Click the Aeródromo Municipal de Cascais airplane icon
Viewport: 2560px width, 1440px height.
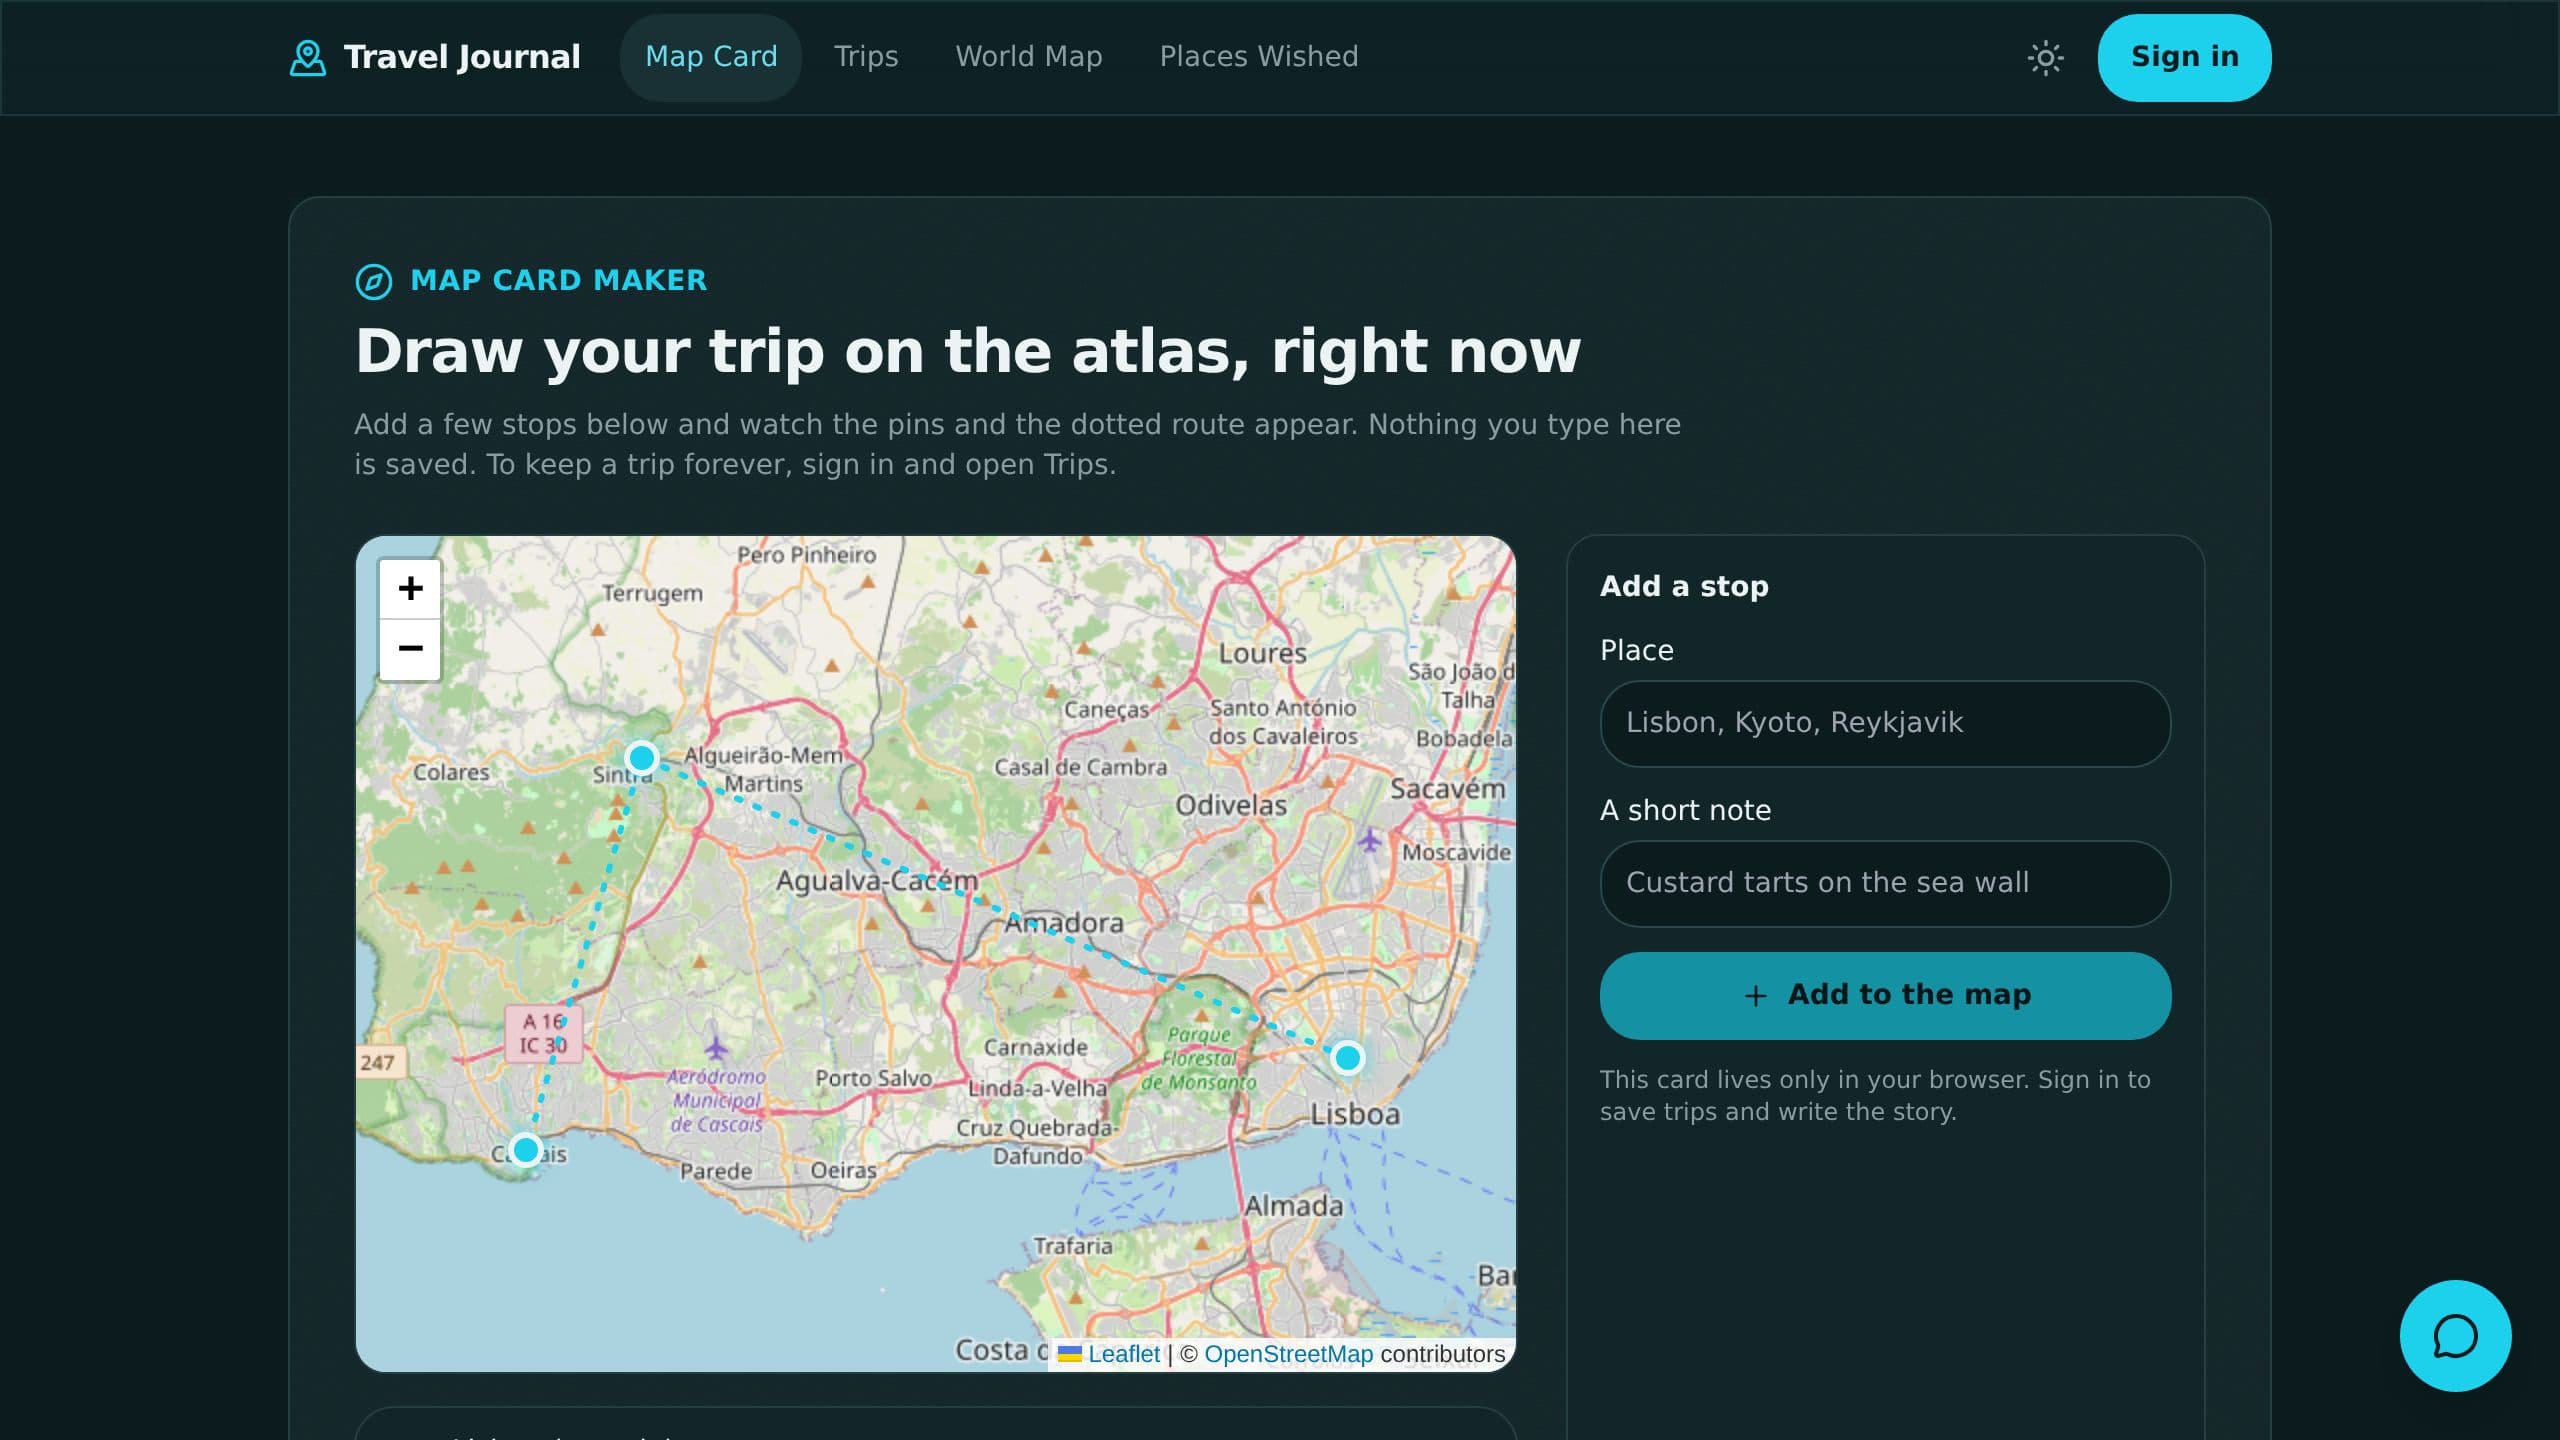[x=715, y=1048]
